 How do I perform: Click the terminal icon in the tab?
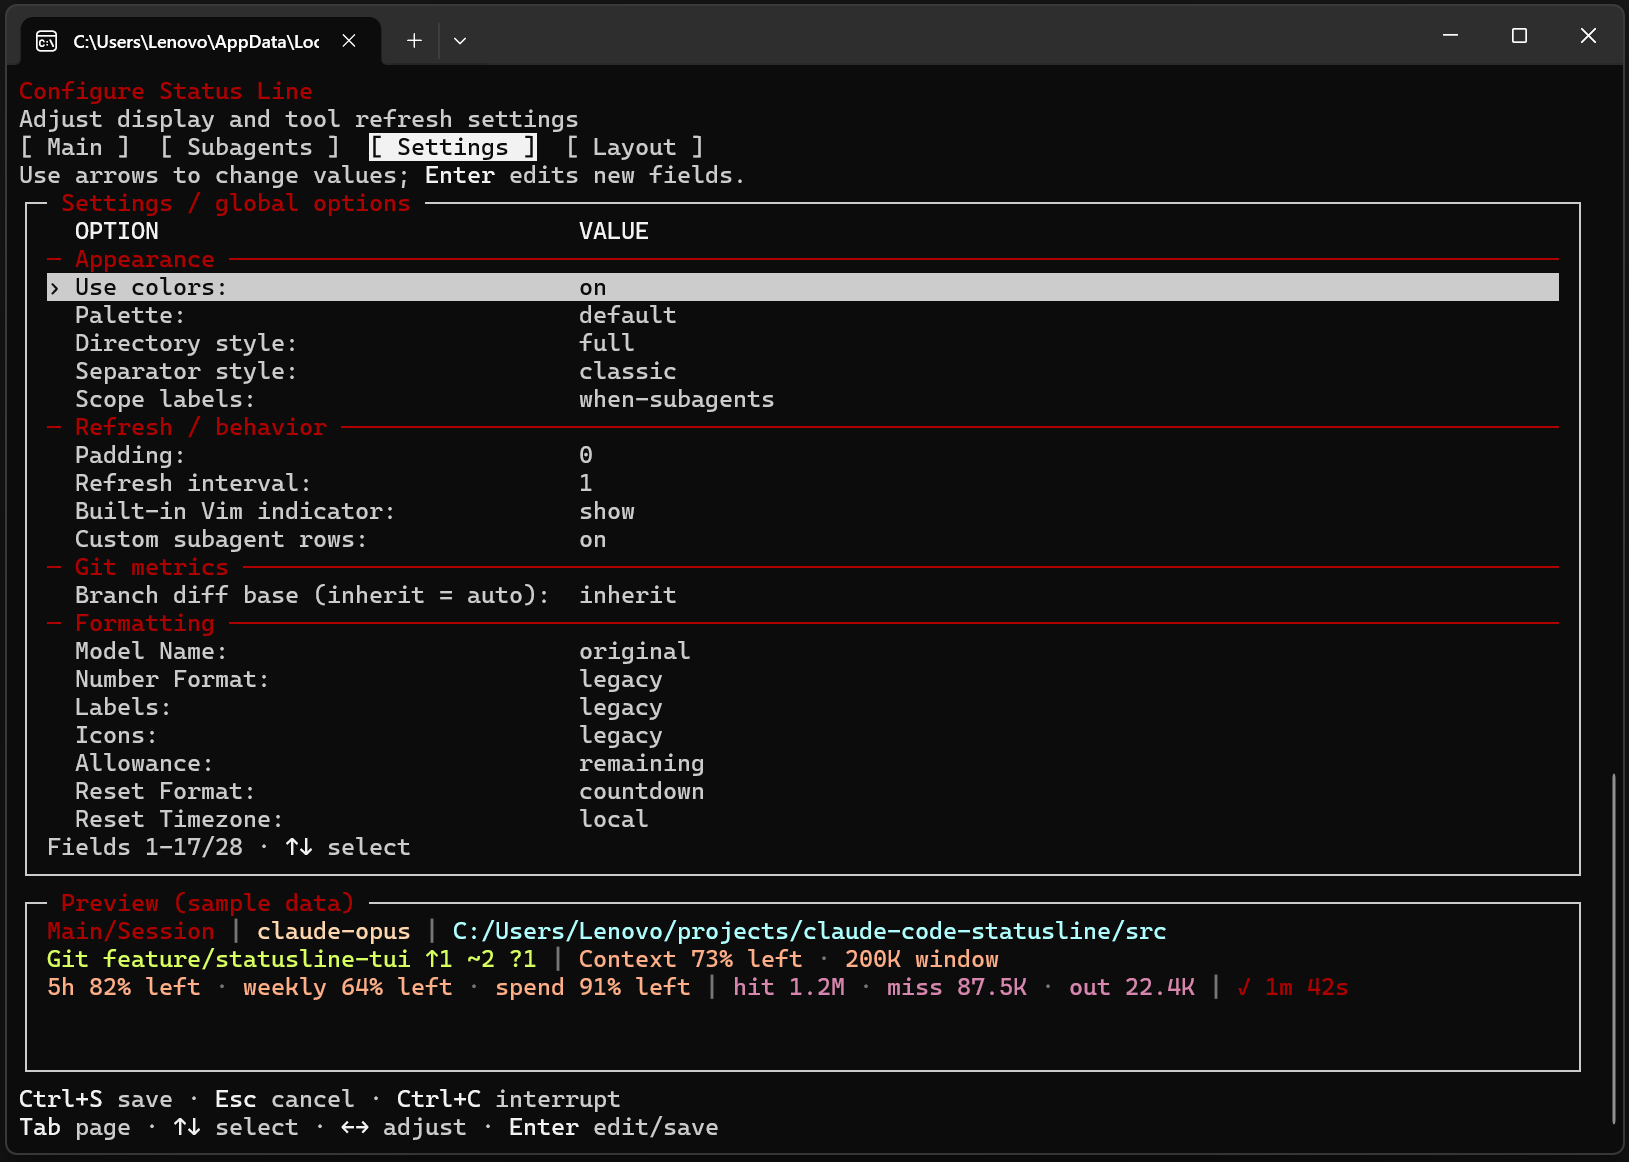click(x=46, y=41)
